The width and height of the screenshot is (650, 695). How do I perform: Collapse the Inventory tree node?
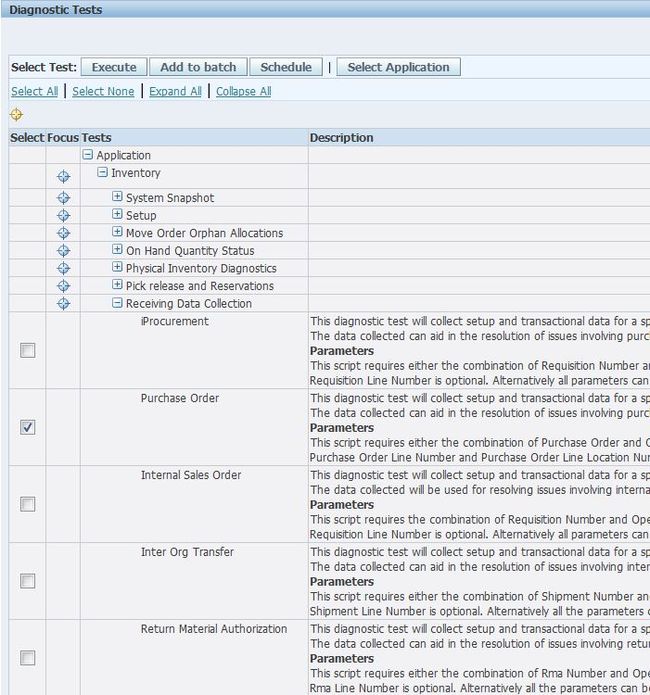point(102,172)
